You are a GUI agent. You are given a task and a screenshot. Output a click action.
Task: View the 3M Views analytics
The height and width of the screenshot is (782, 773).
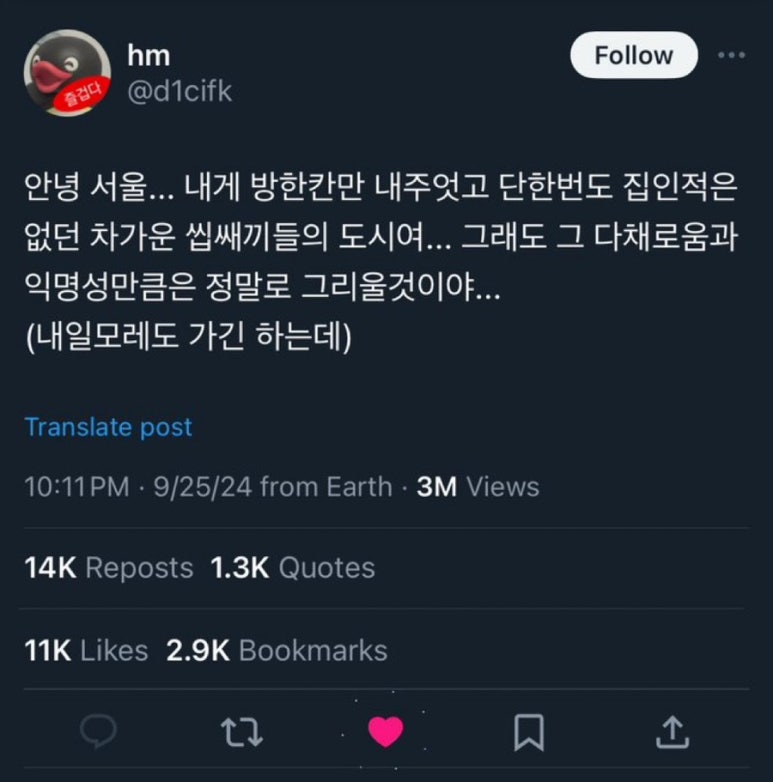tap(477, 487)
